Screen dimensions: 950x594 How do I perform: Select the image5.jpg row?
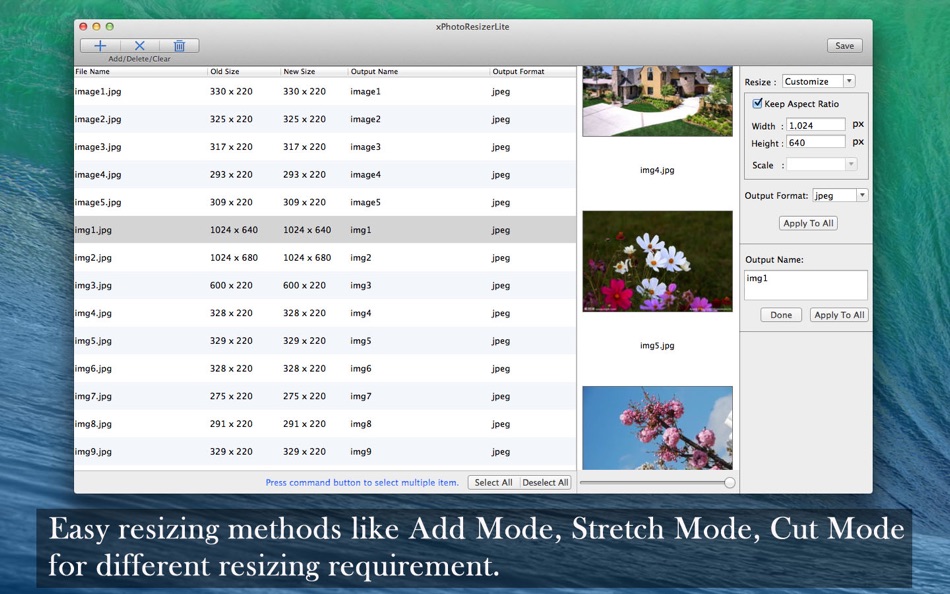325,202
